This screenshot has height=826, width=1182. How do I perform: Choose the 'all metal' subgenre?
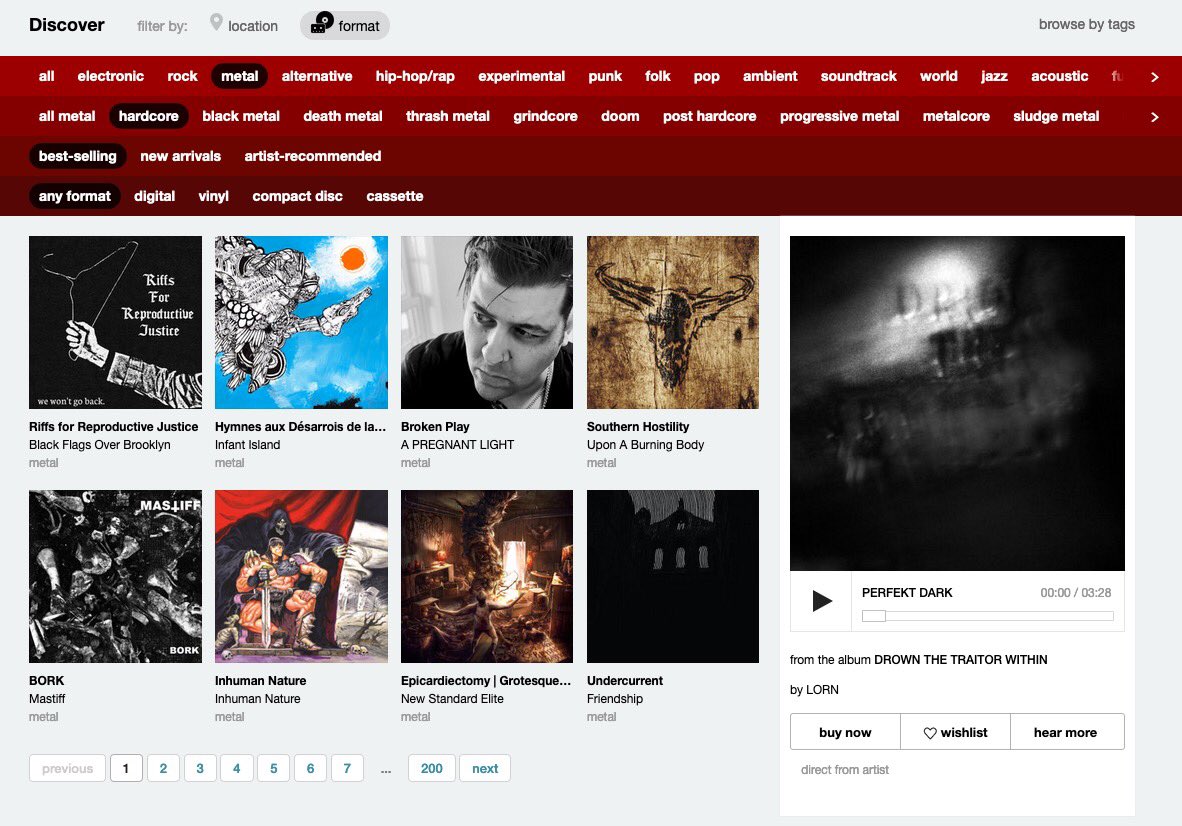pos(67,116)
